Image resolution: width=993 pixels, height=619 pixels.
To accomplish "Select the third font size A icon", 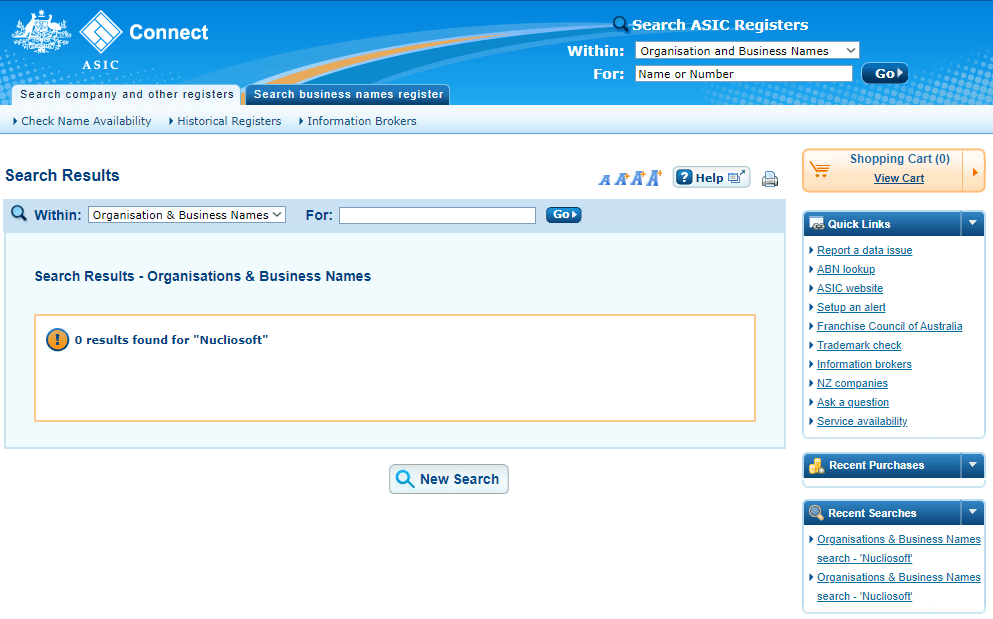I will (x=637, y=179).
